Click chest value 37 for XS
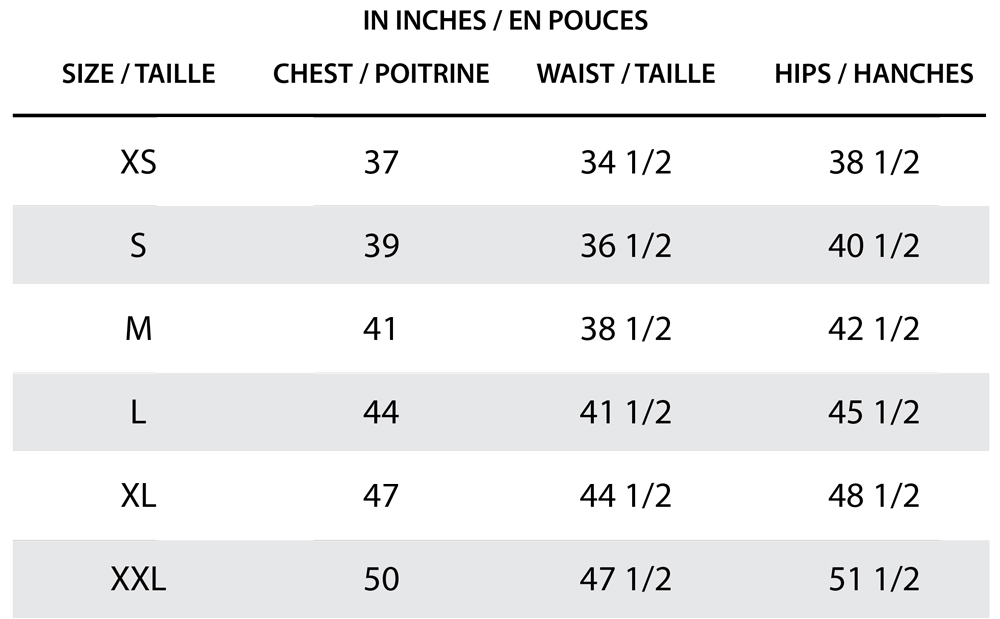 click(381, 162)
